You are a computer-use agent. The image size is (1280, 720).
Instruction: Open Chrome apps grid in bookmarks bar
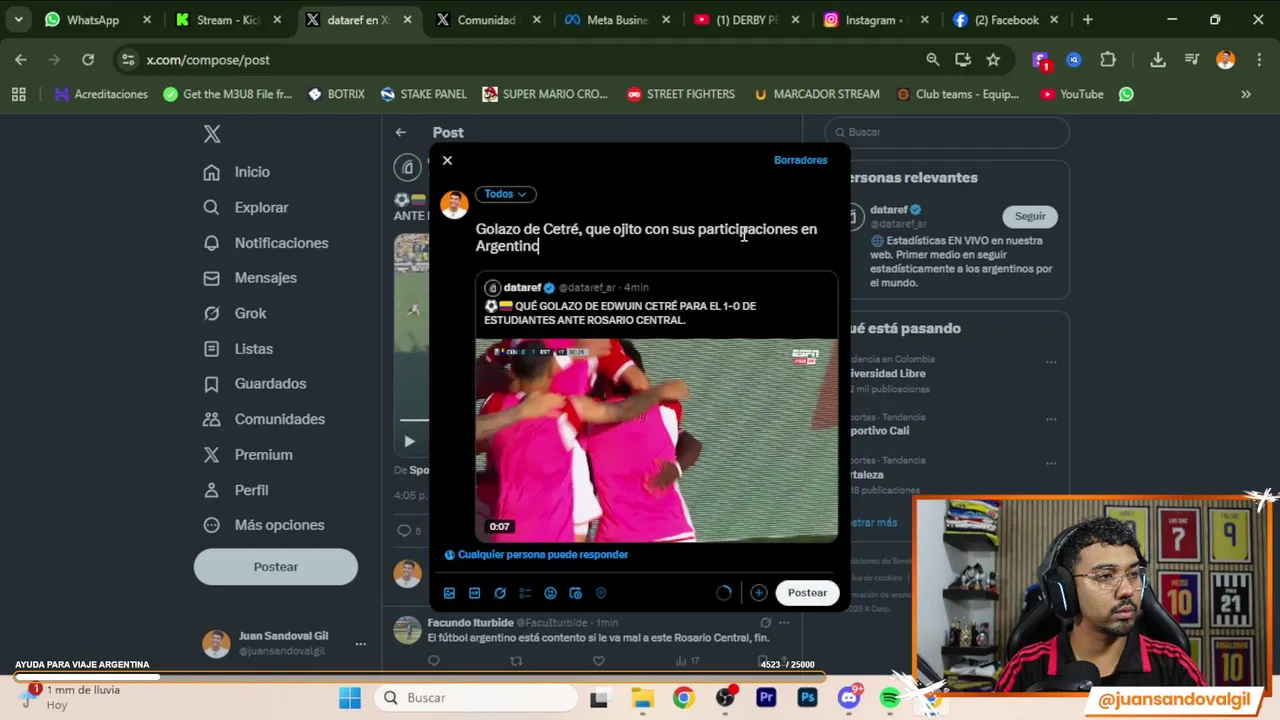pos(18,94)
